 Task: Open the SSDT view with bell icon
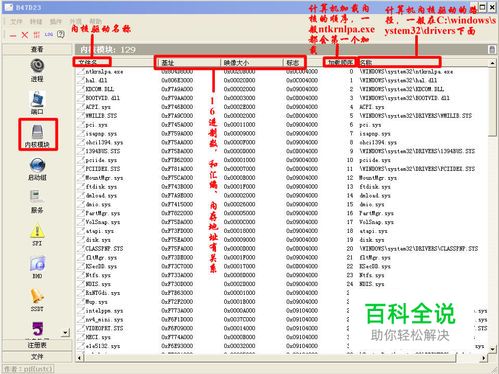click(x=37, y=300)
